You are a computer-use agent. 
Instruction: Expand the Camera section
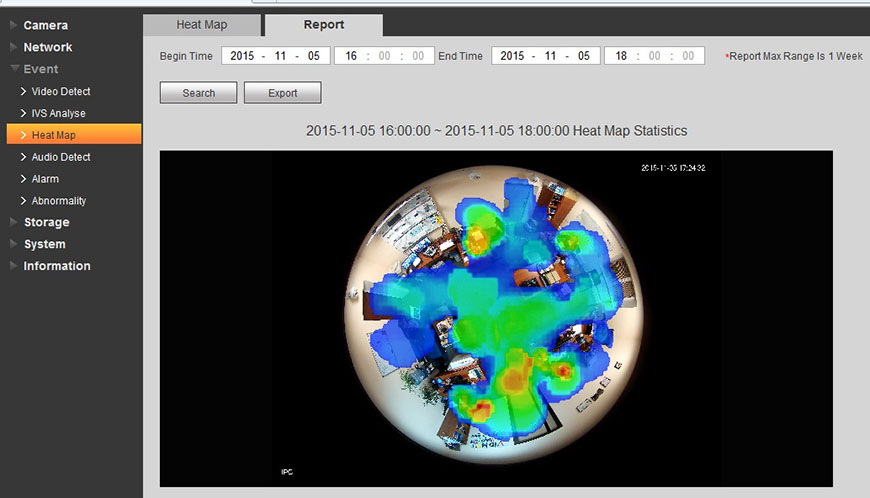click(45, 25)
